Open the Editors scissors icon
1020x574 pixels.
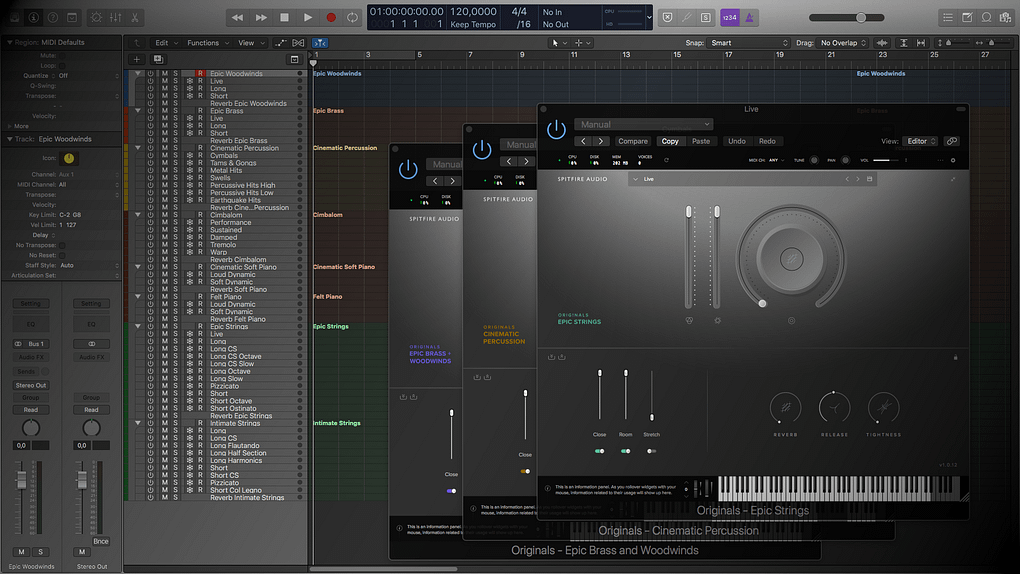point(135,18)
